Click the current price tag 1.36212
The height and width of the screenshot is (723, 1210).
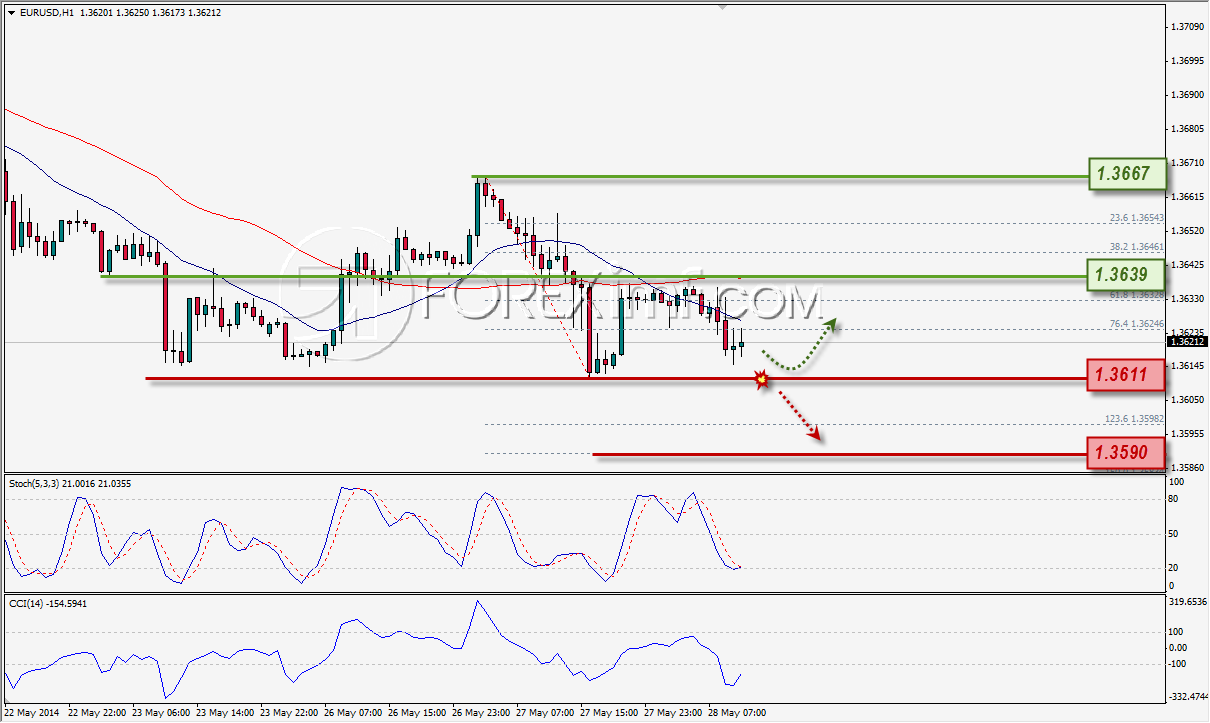click(x=1187, y=341)
